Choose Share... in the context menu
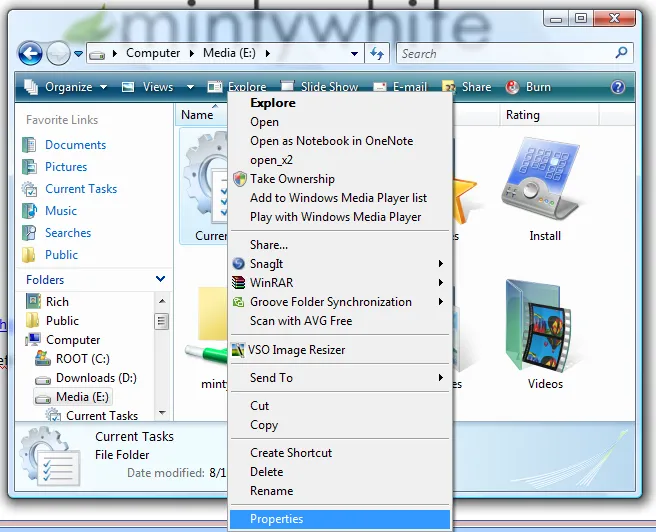This screenshot has width=656, height=532. tap(341, 245)
